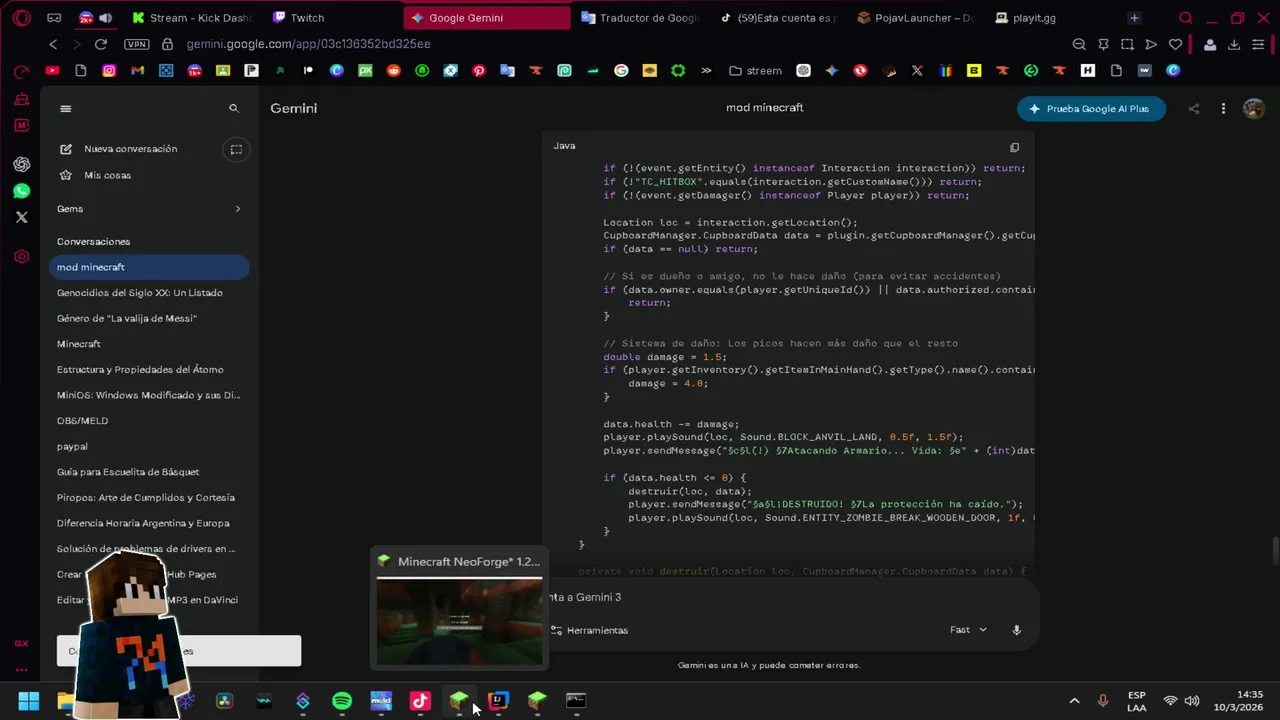The height and width of the screenshot is (720, 1280).
Task: Open the Fast model selector dropdown
Action: point(968,630)
